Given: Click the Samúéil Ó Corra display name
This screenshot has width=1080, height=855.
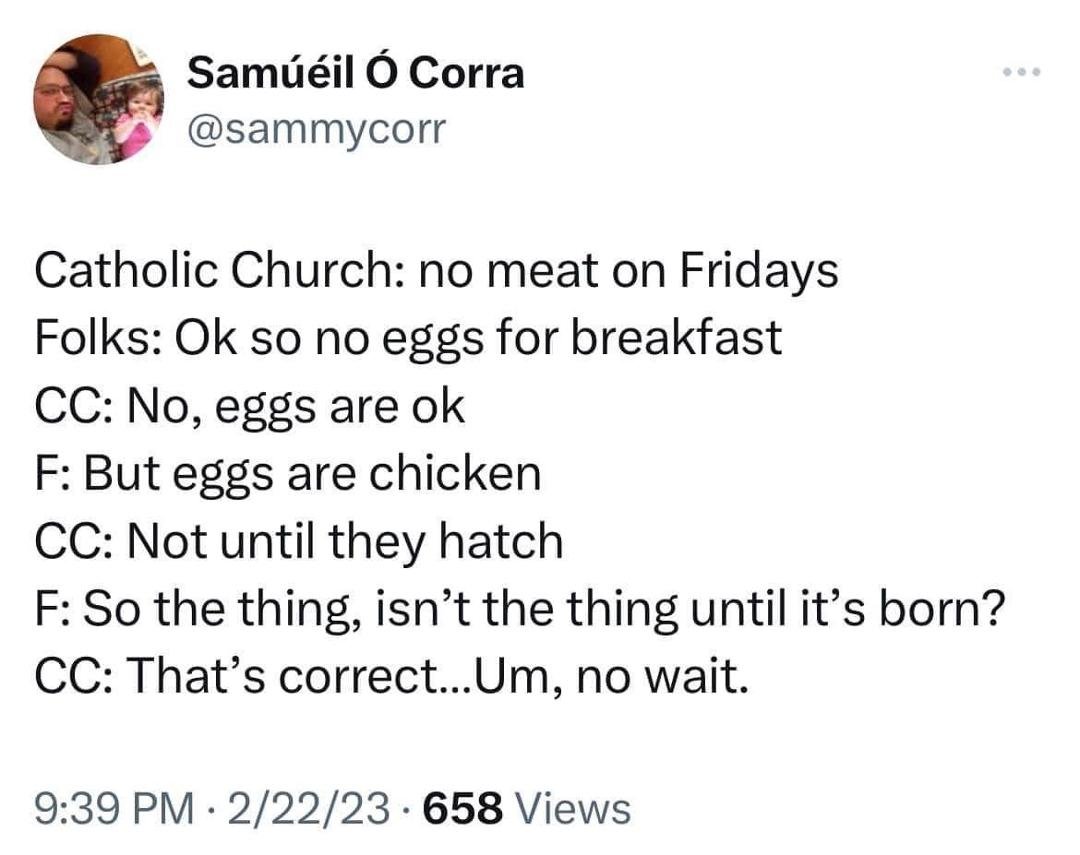Looking at the screenshot, I should point(355,72).
